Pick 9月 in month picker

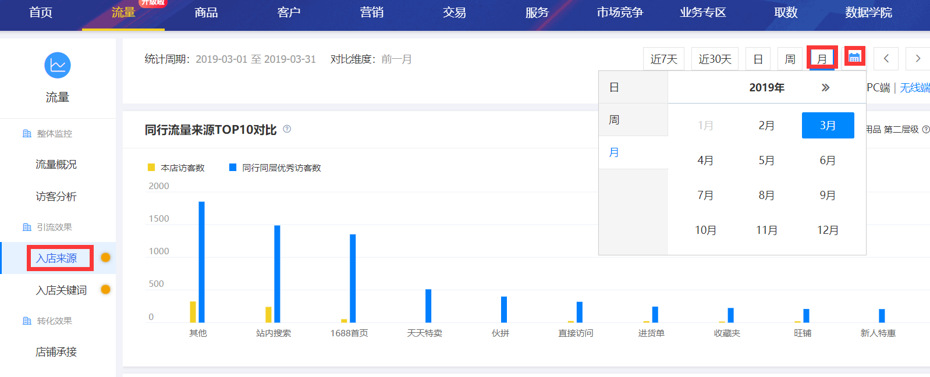click(x=828, y=195)
